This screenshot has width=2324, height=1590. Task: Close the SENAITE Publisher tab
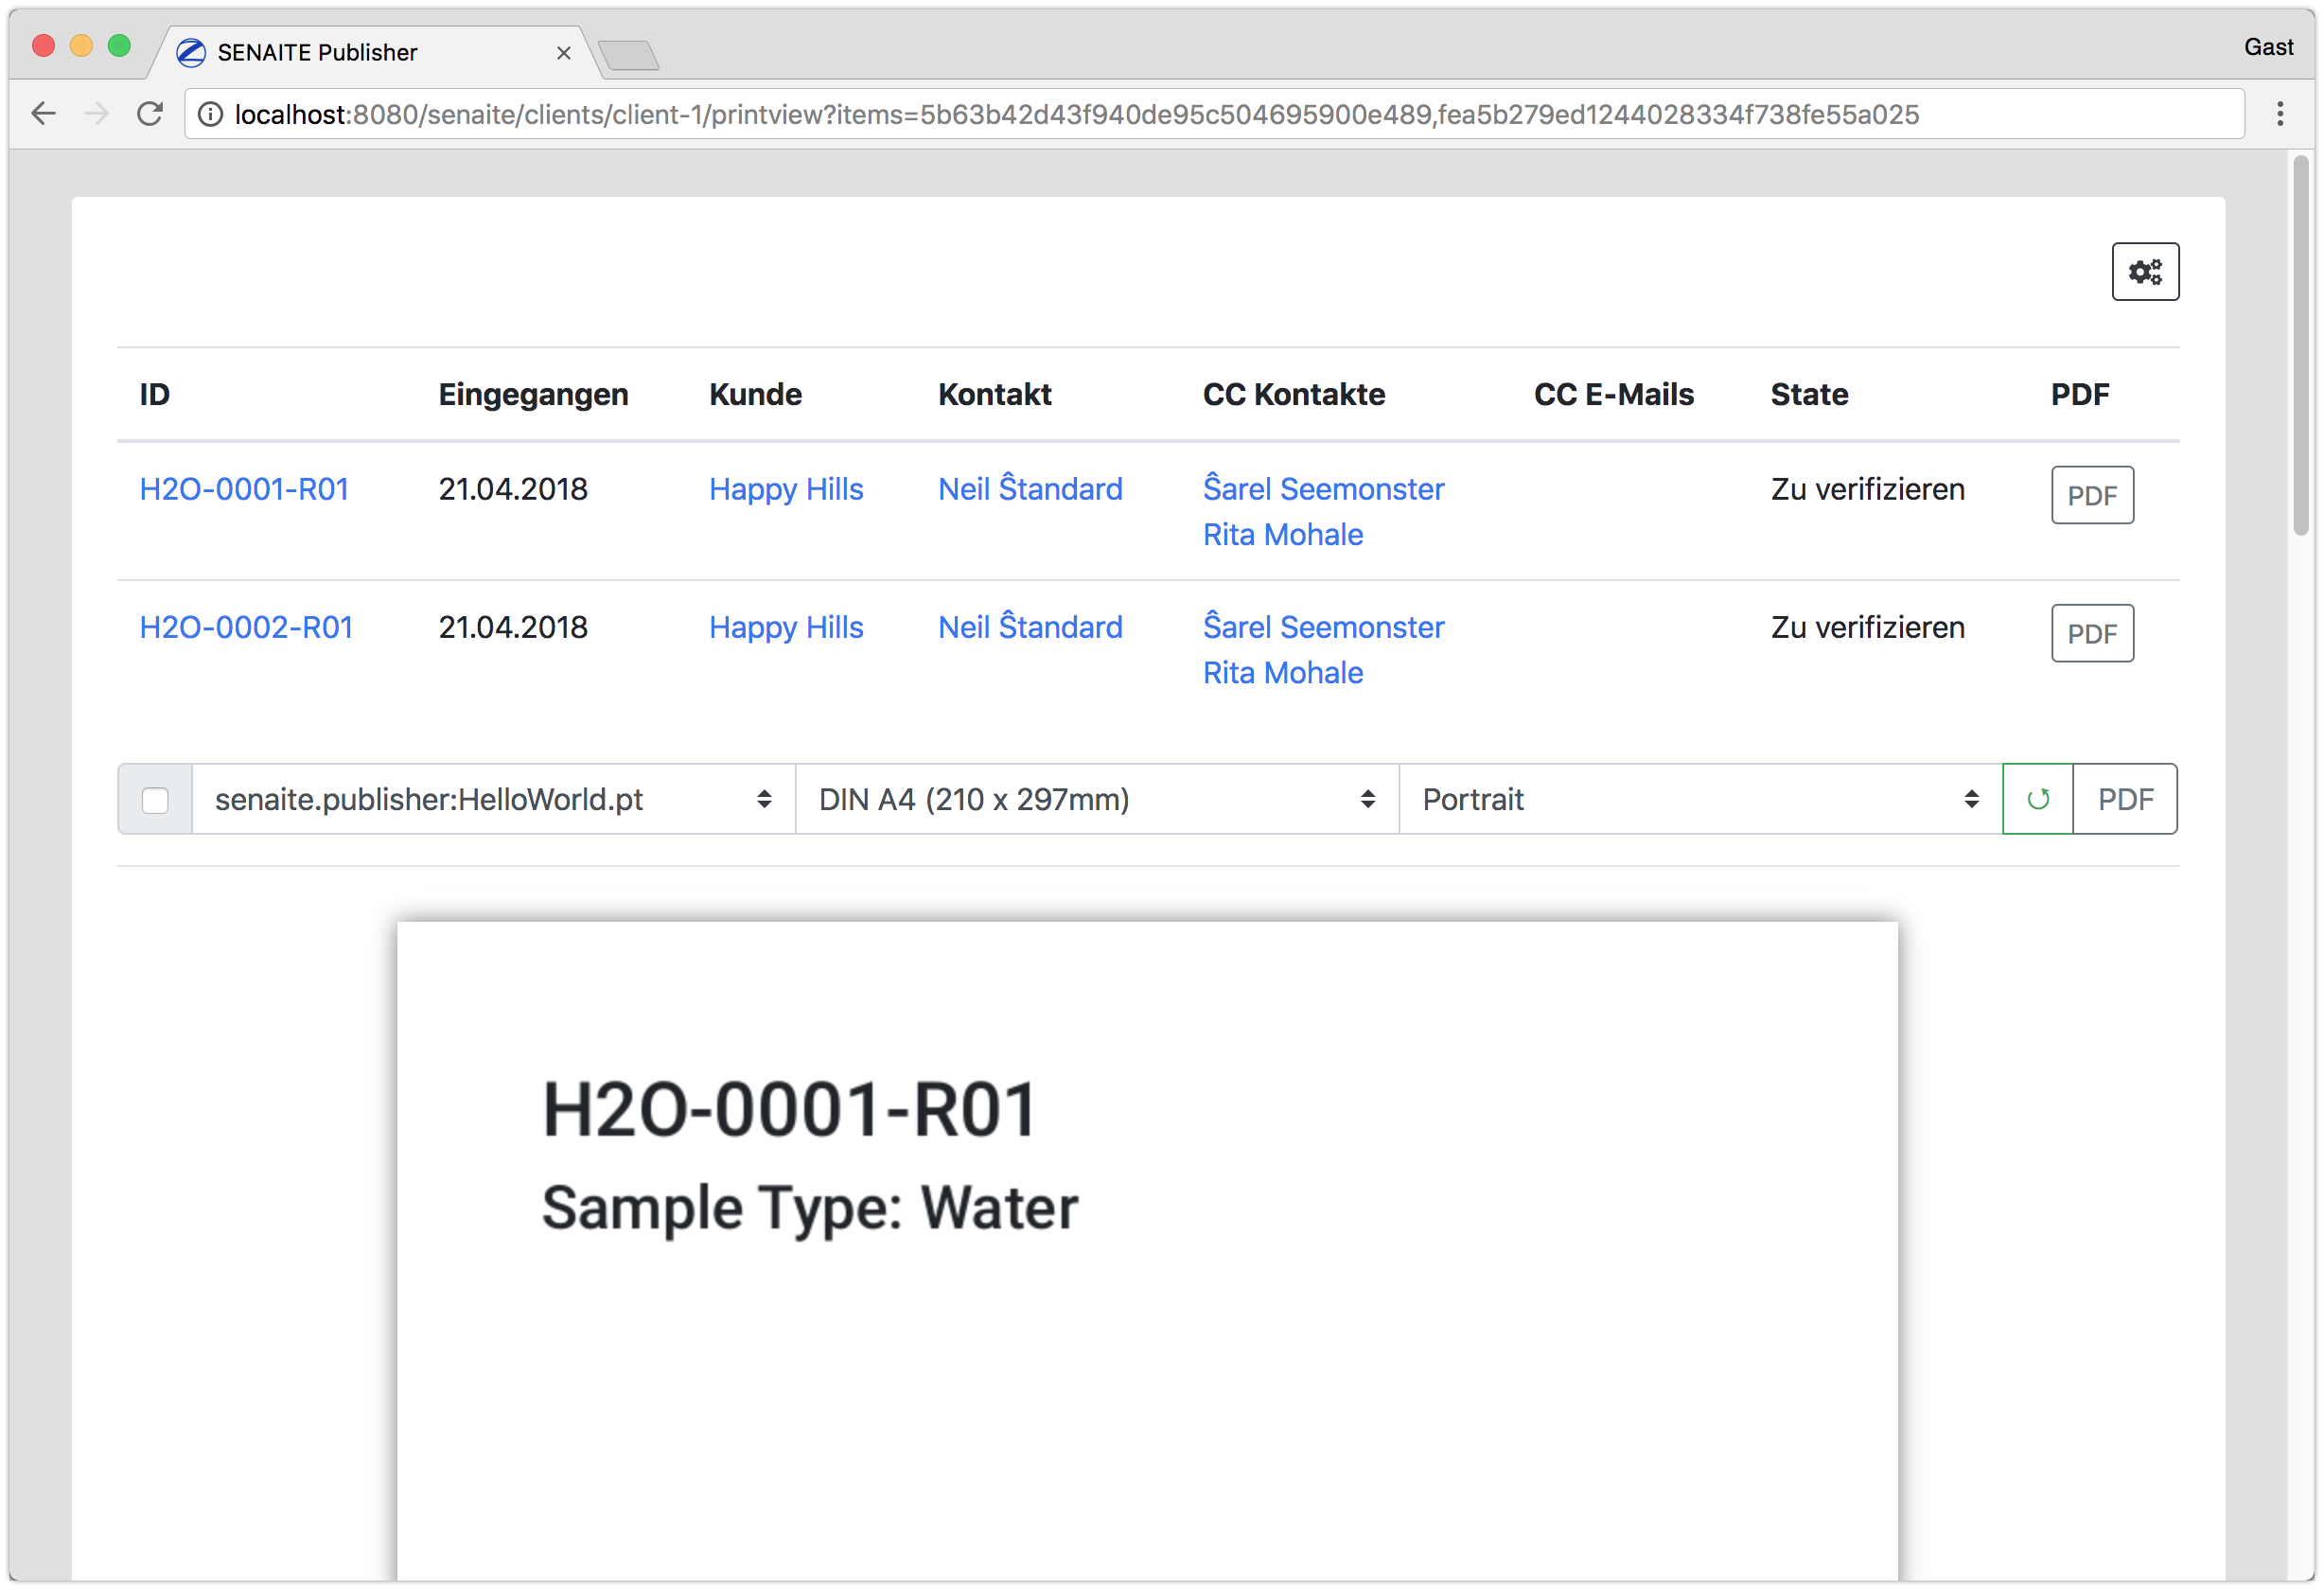point(564,53)
